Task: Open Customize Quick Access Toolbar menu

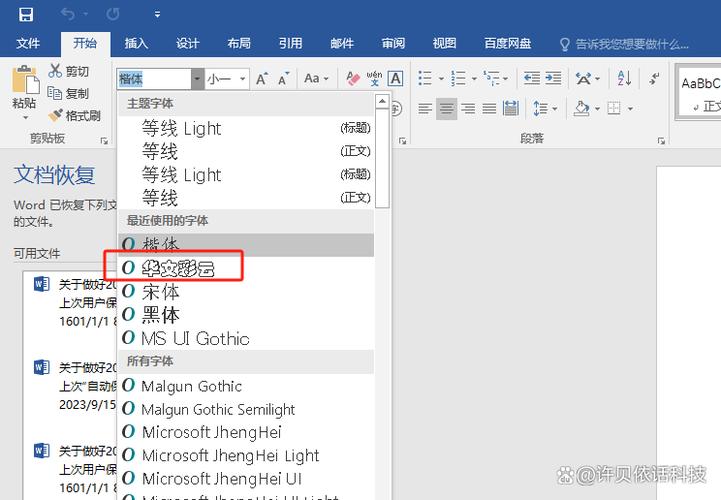Action: pos(157,15)
